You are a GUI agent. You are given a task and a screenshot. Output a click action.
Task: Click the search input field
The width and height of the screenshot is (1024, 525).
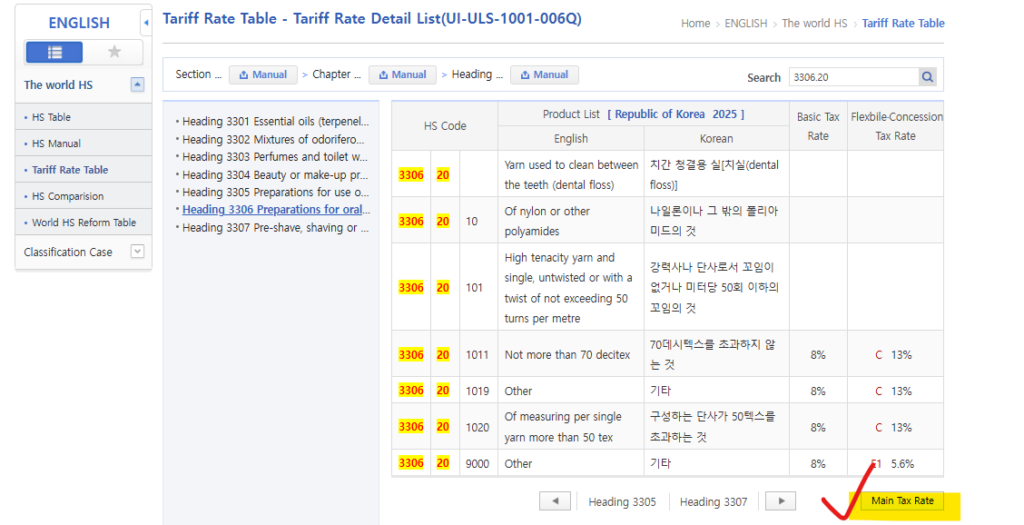pyautogui.click(x=851, y=77)
